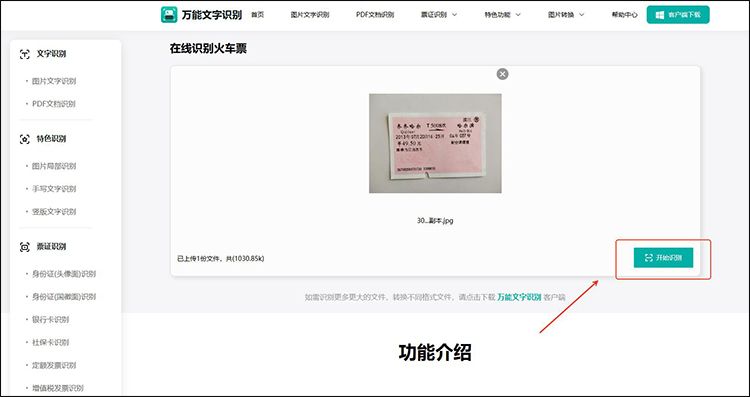Click the 客户端下载 button

click(x=678, y=15)
